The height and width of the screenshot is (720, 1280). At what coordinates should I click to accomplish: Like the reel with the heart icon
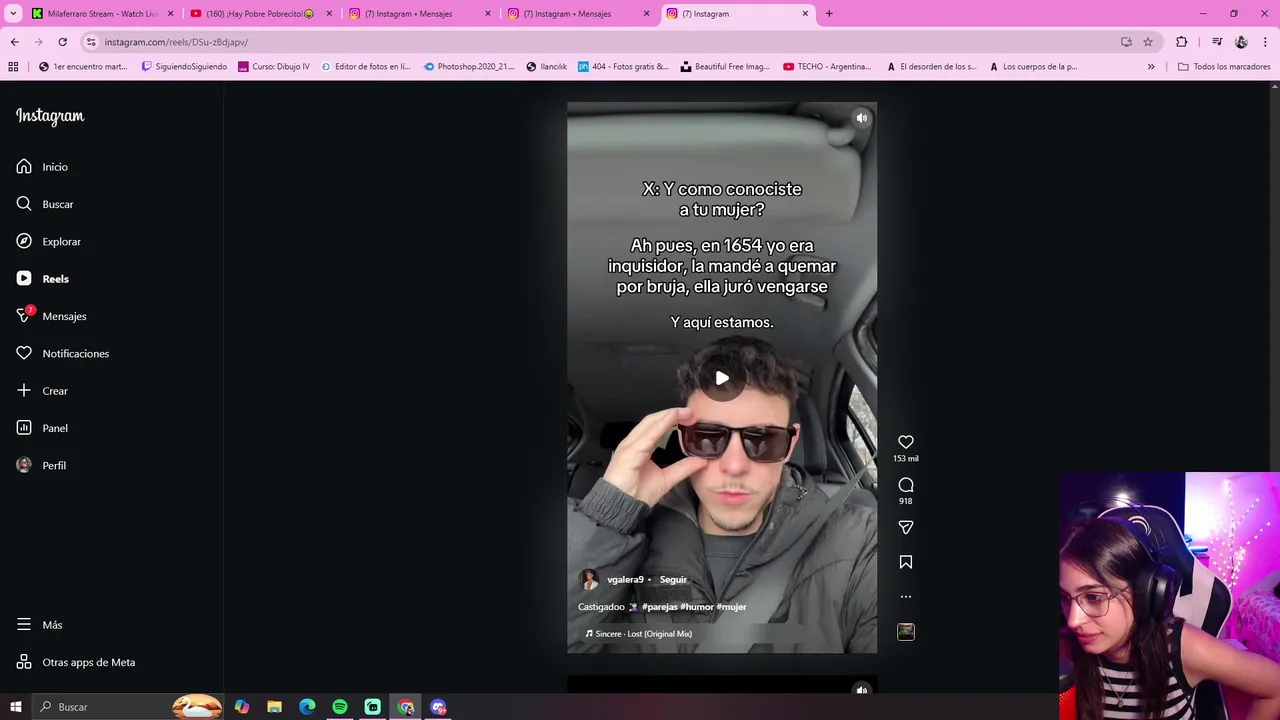point(906,442)
